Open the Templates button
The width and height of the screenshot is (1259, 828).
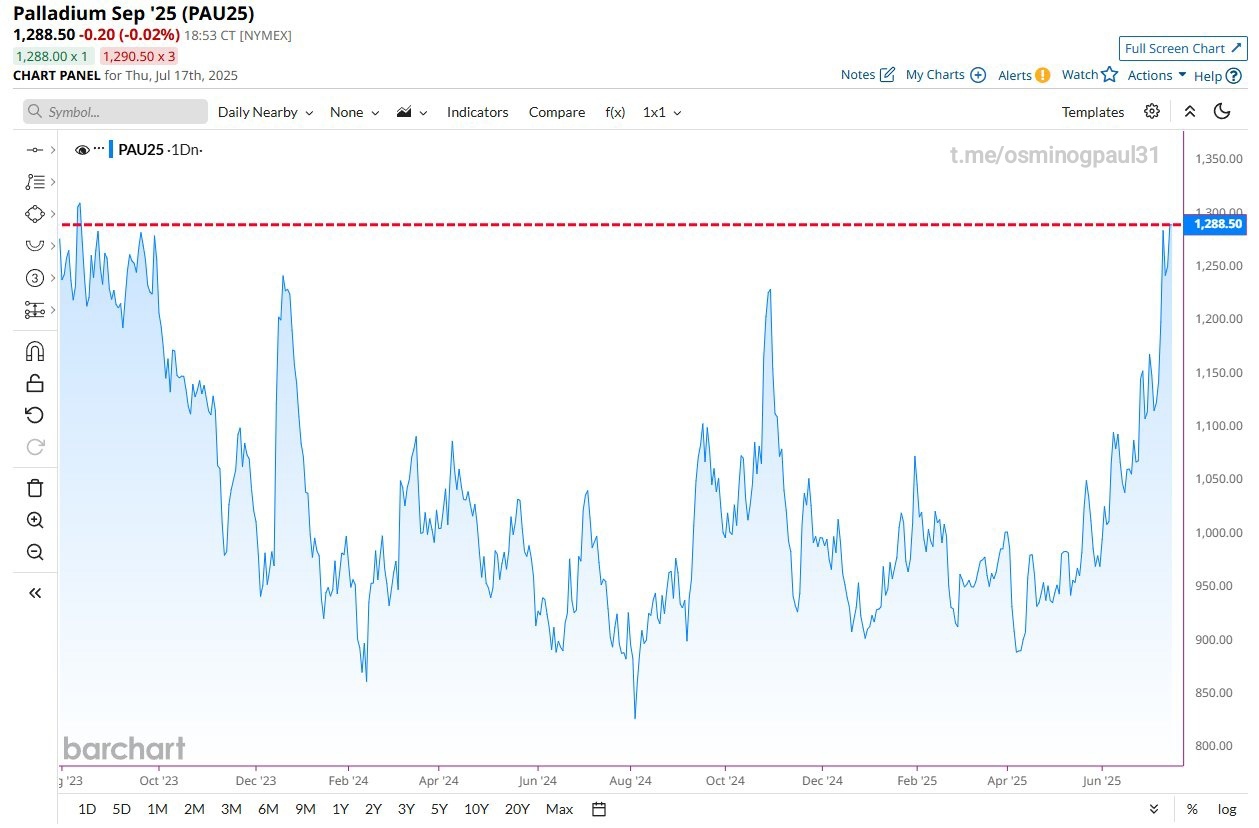pos(1092,112)
